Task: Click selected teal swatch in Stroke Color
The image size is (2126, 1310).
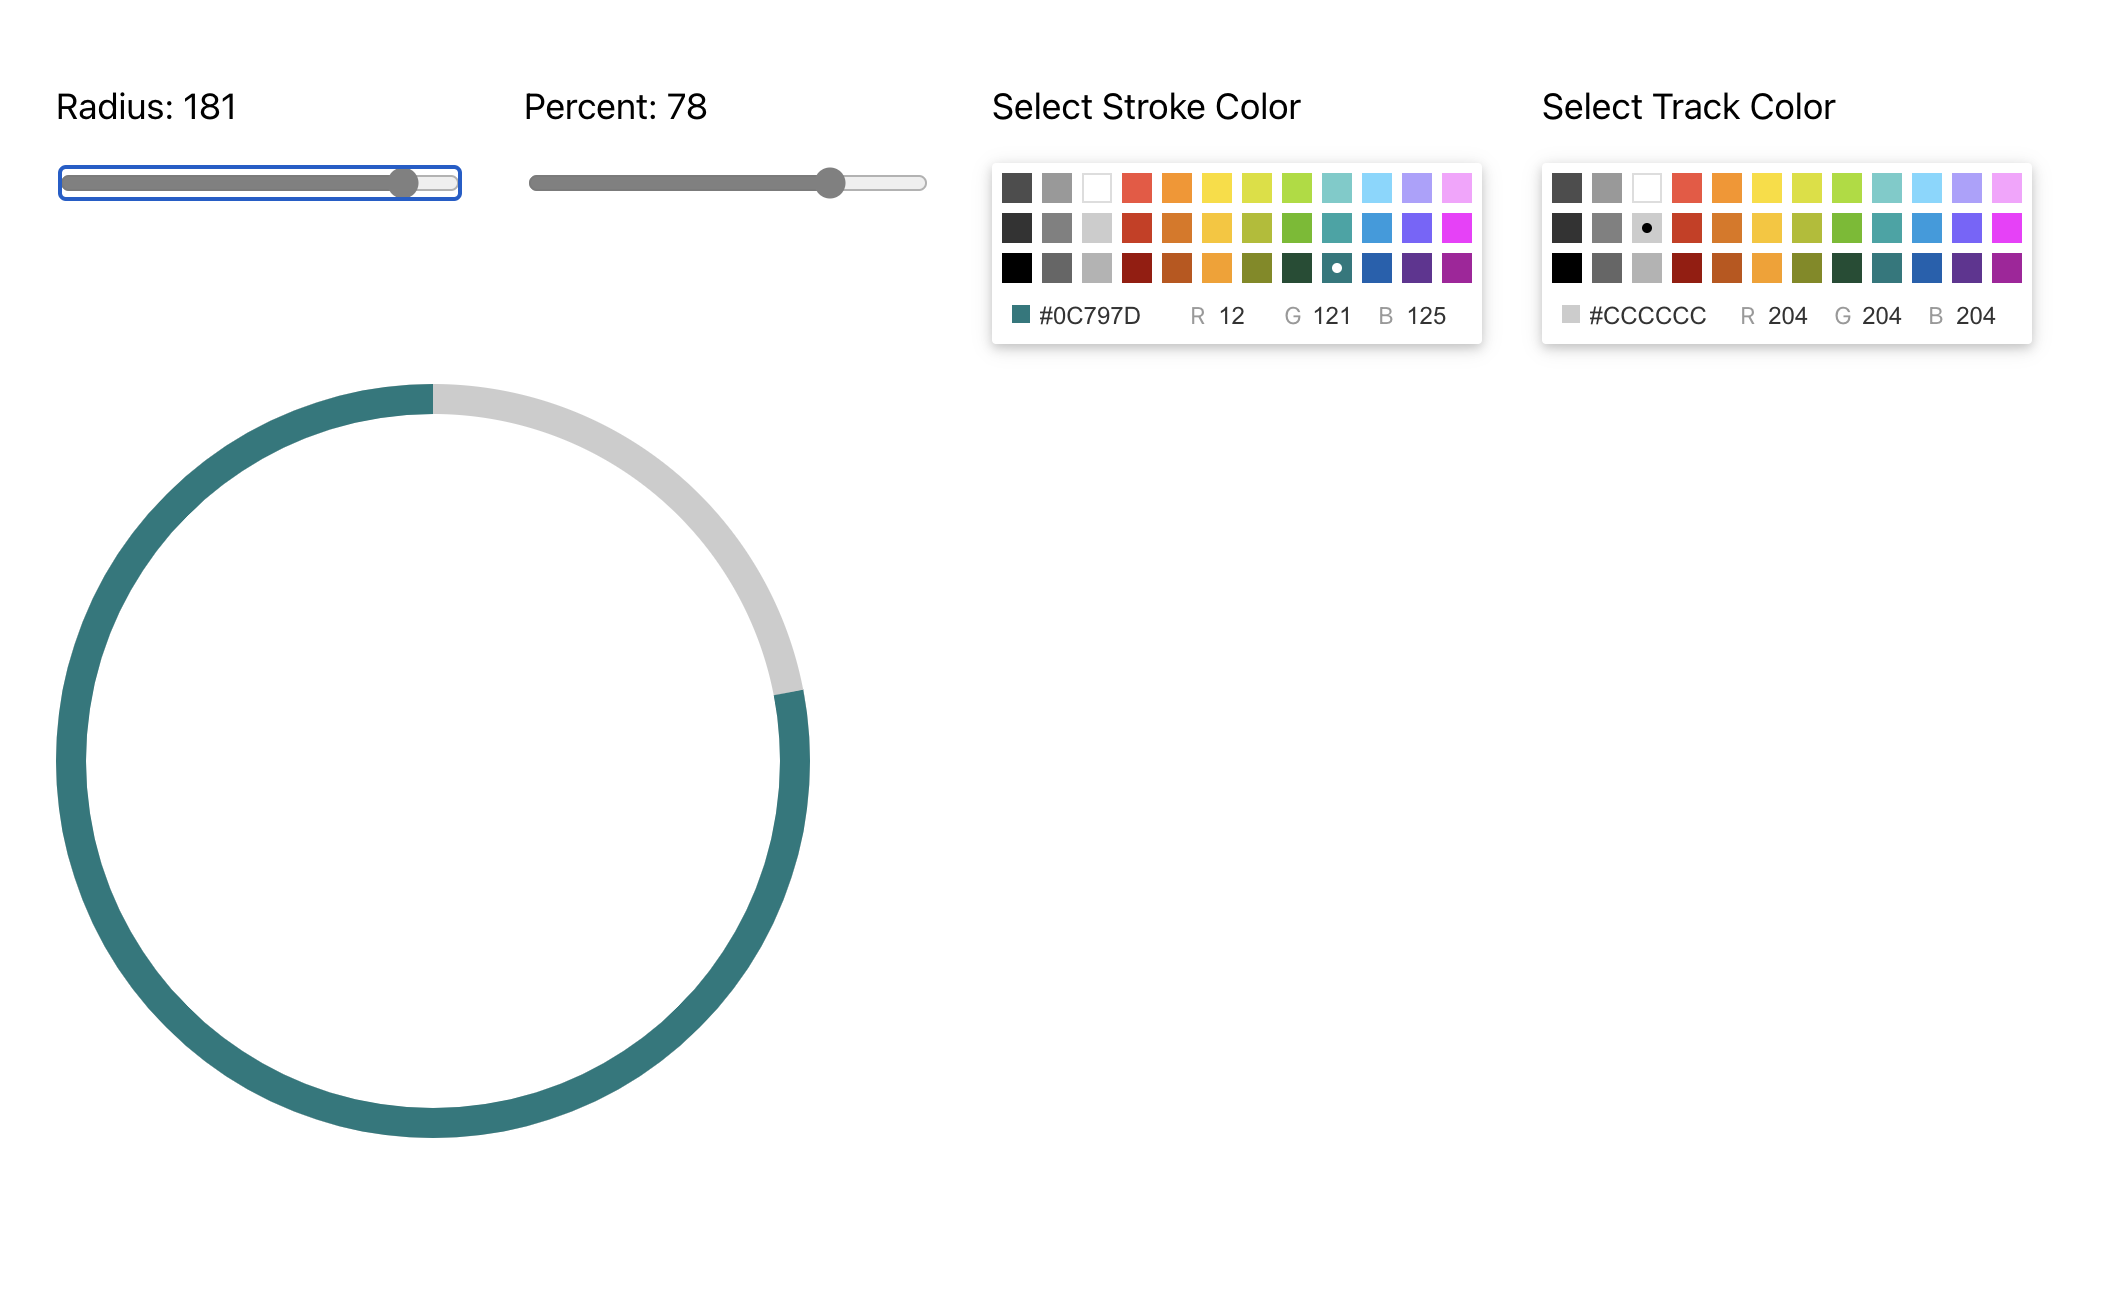Action: (x=1336, y=268)
